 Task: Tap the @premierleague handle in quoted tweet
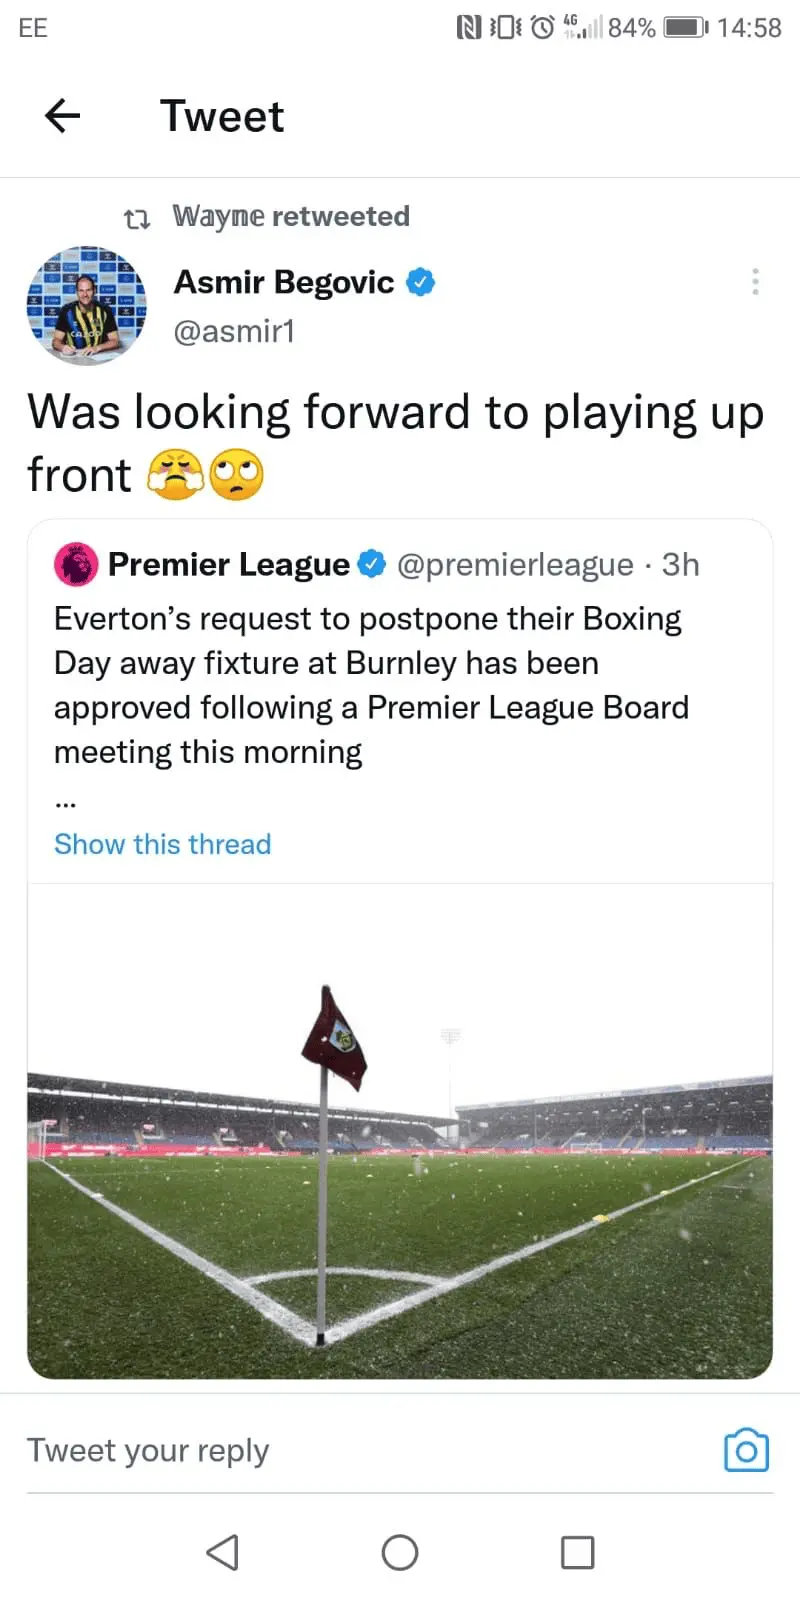pos(515,565)
